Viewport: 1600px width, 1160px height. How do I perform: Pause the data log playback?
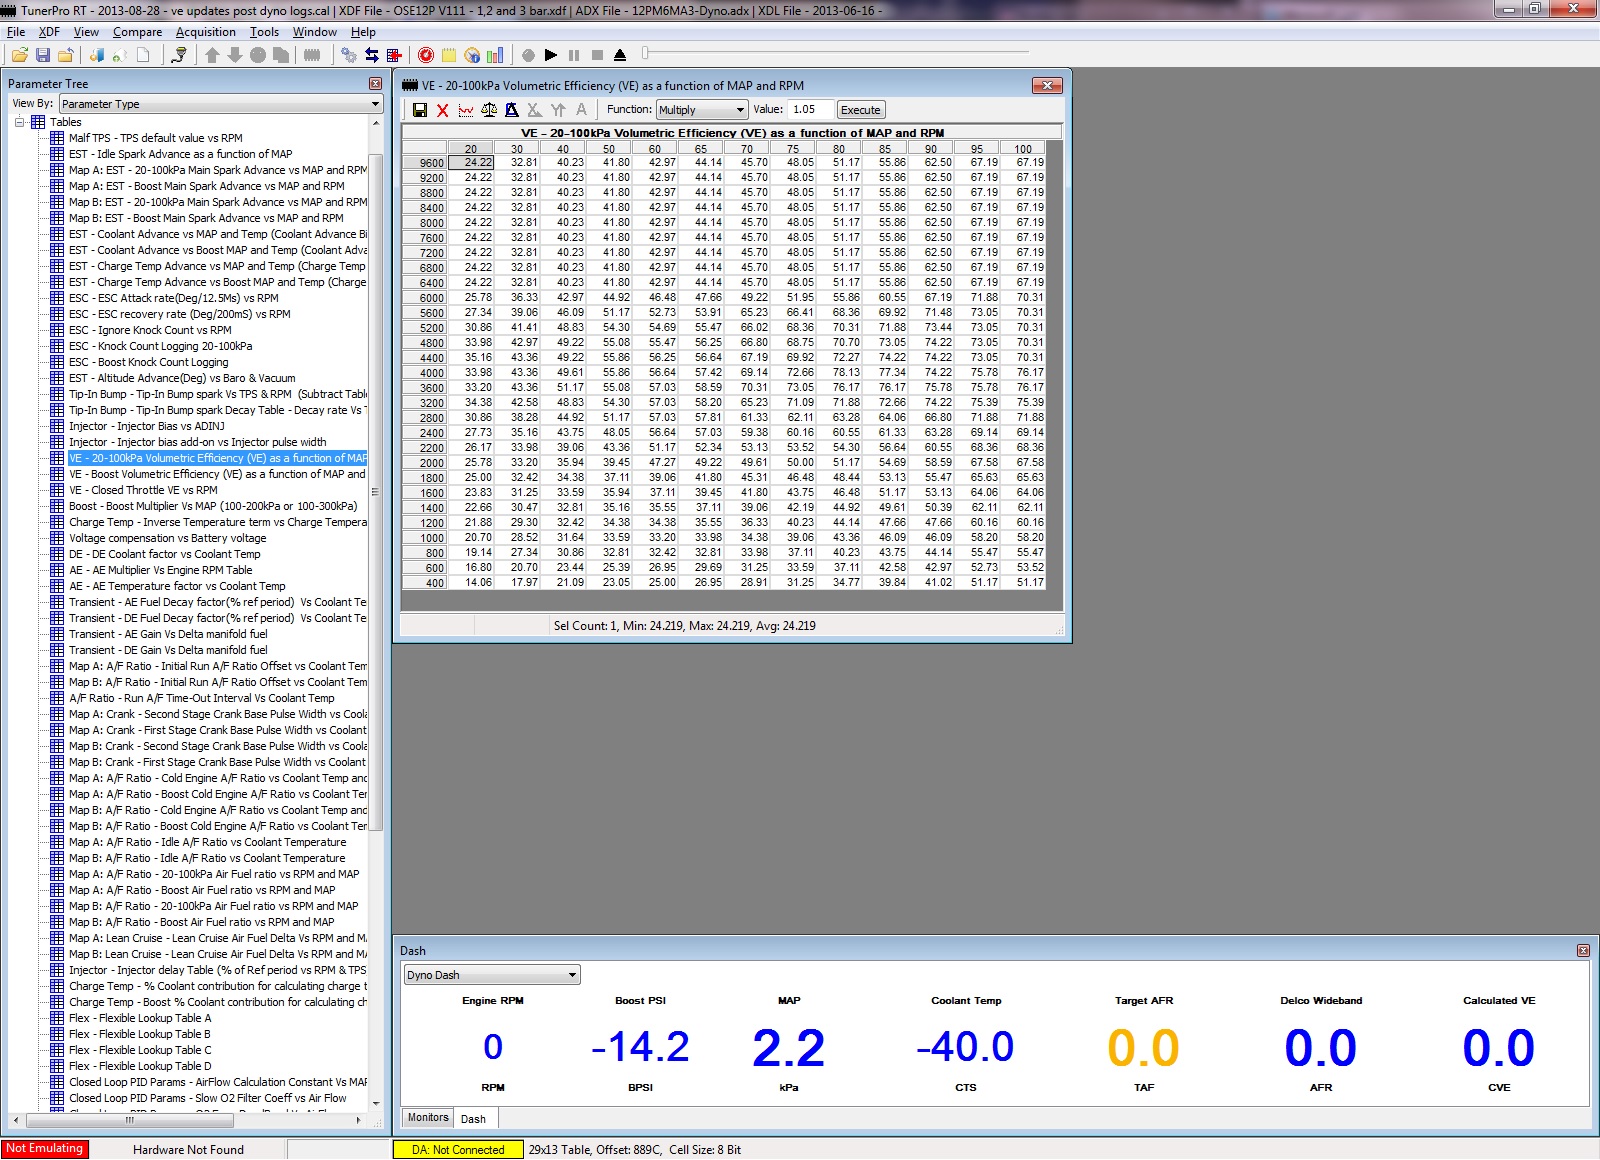[574, 55]
